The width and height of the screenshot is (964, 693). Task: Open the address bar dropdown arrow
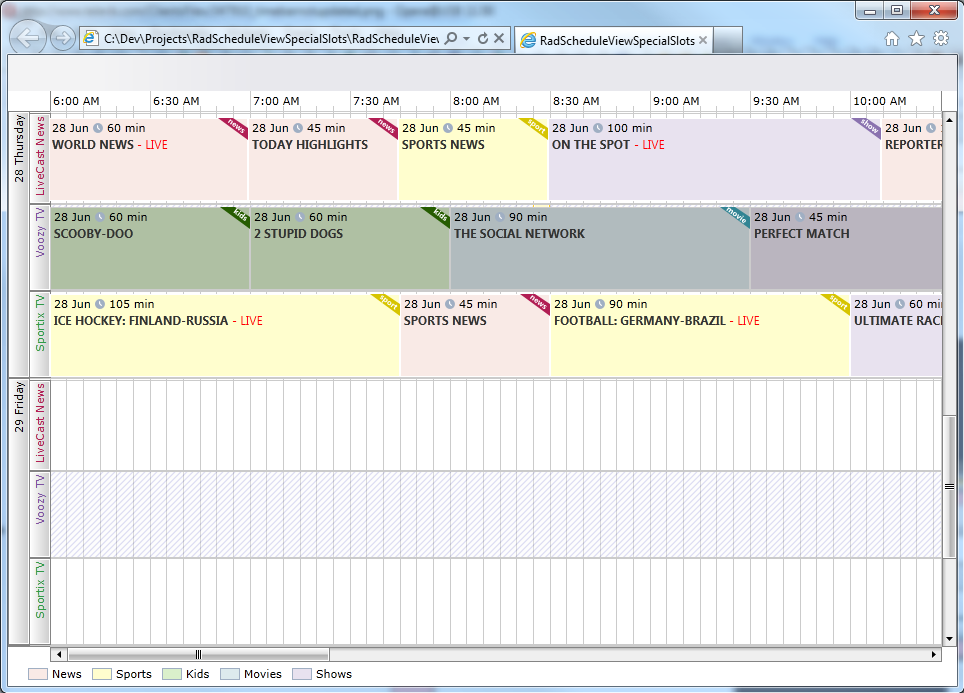click(x=467, y=38)
